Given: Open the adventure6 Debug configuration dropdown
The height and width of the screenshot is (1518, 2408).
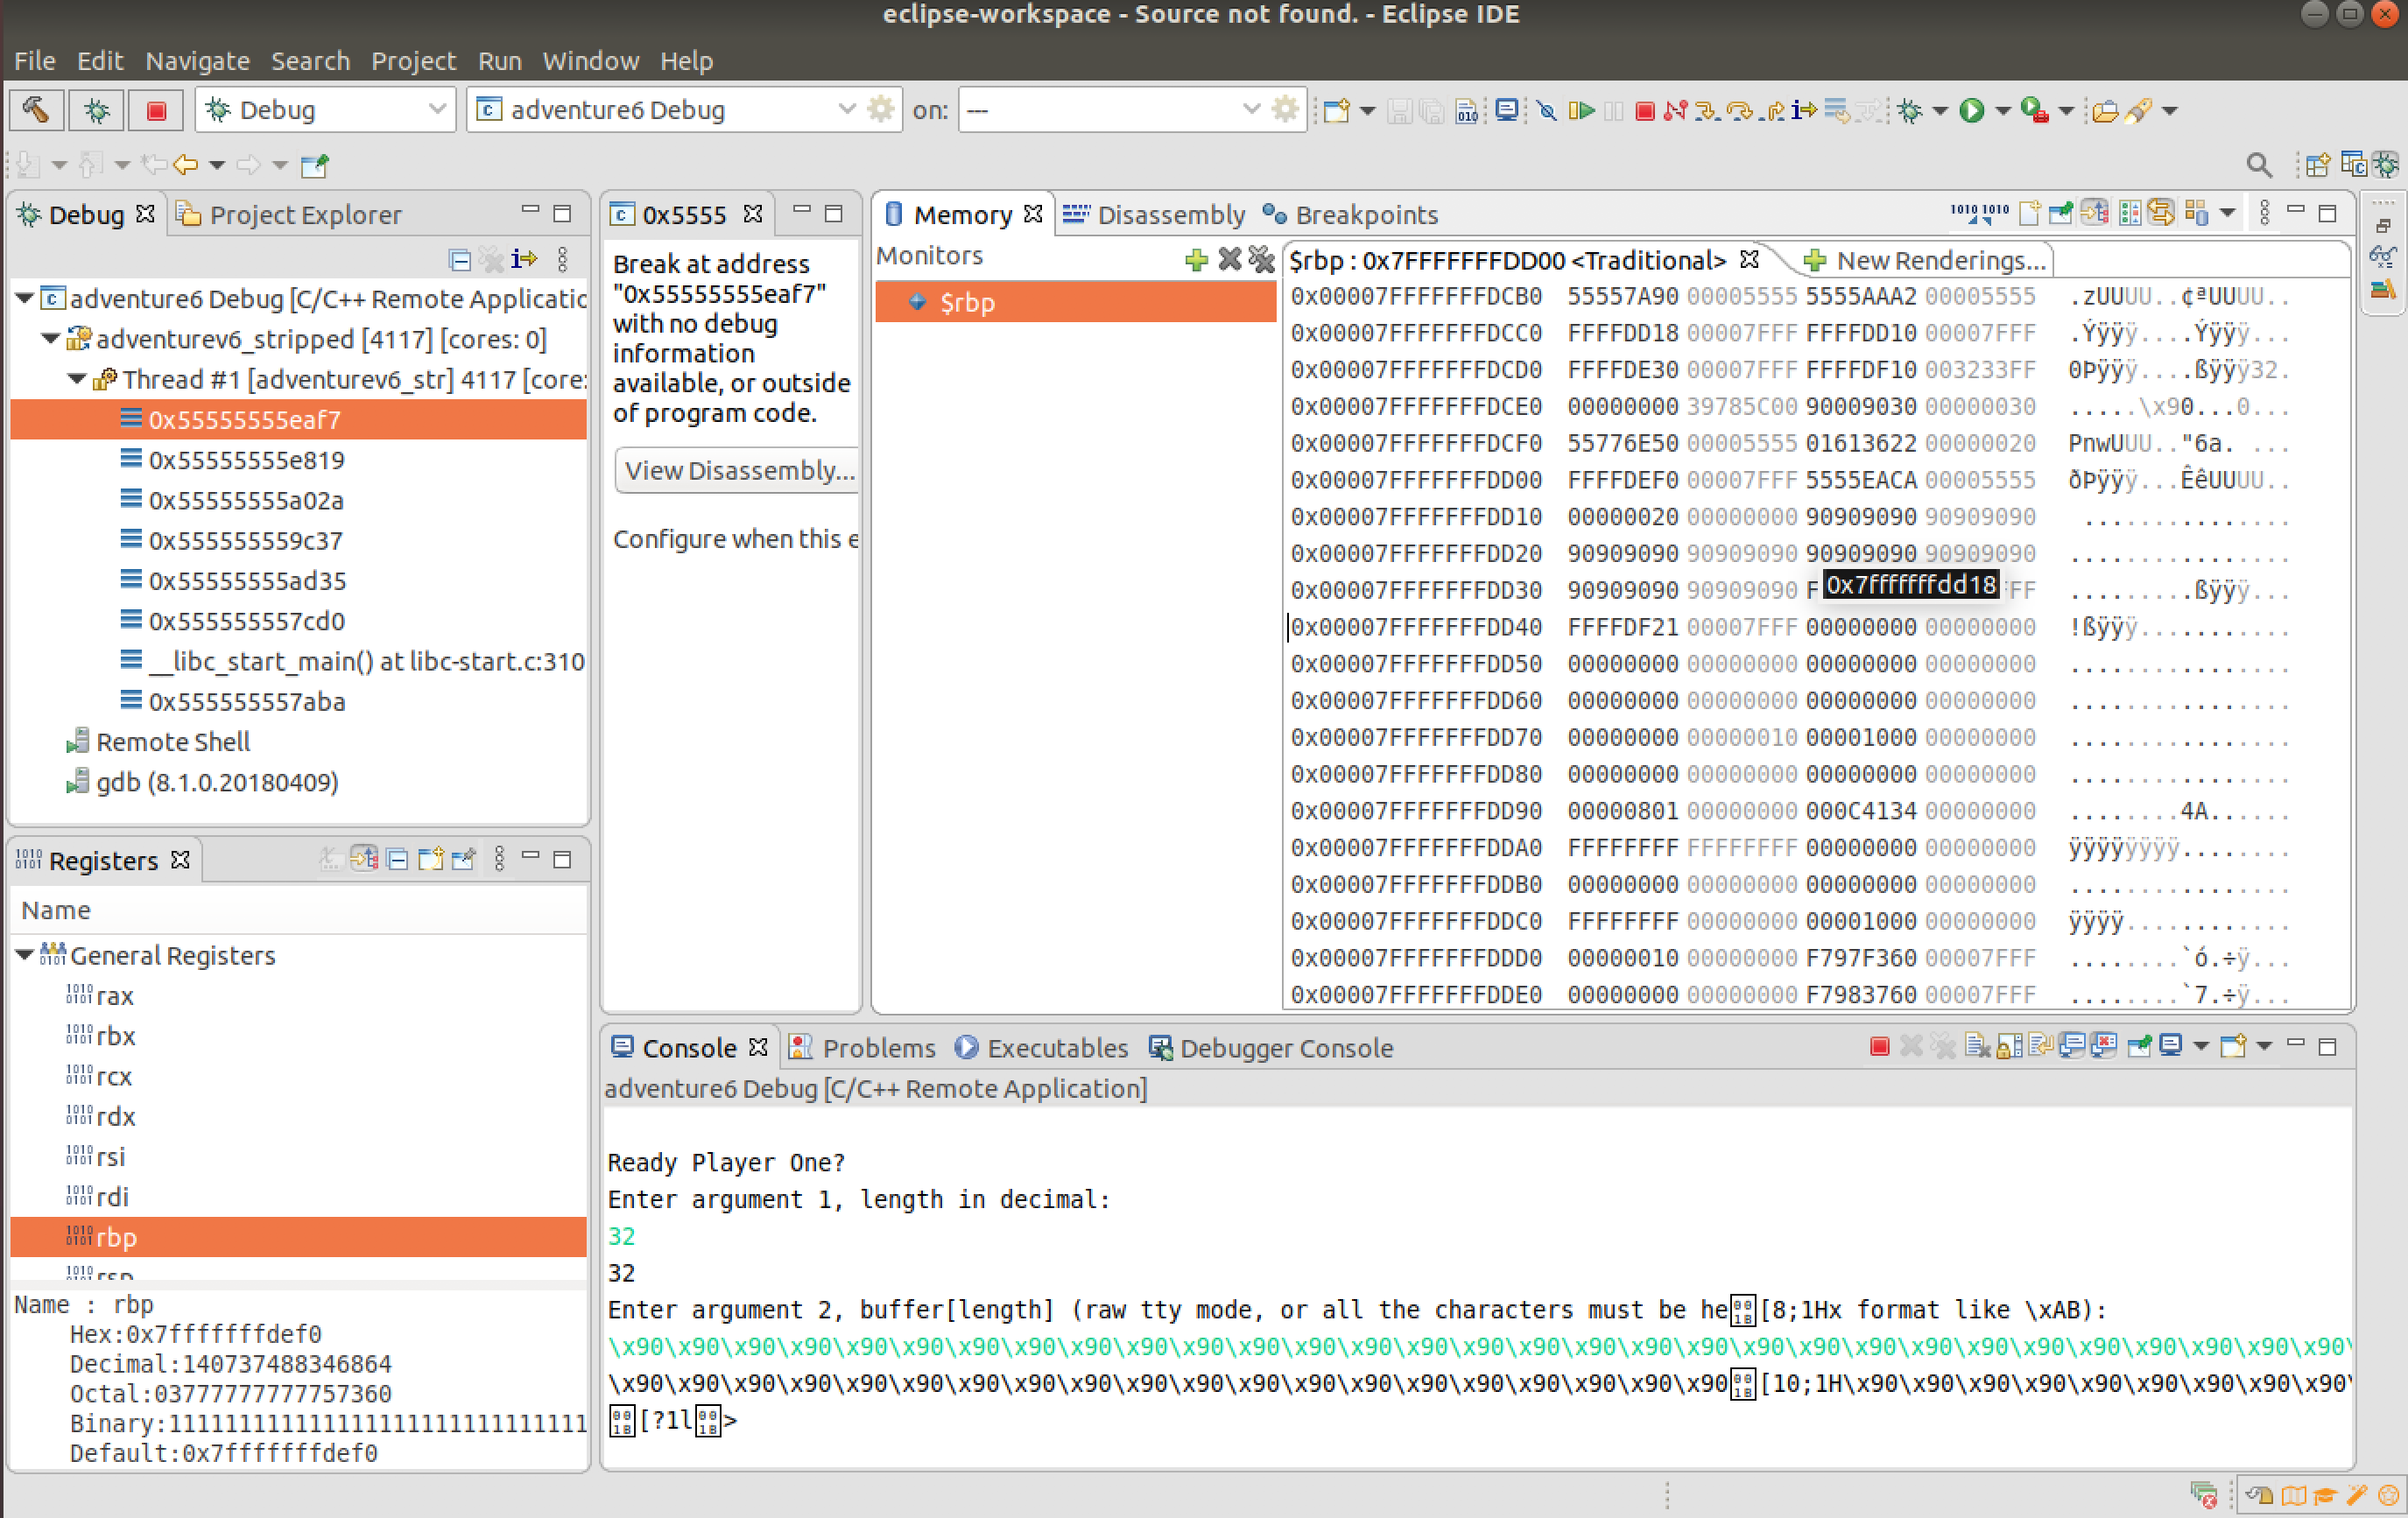Looking at the screenshot, I should pyautogui.click(x=846, y=110).
